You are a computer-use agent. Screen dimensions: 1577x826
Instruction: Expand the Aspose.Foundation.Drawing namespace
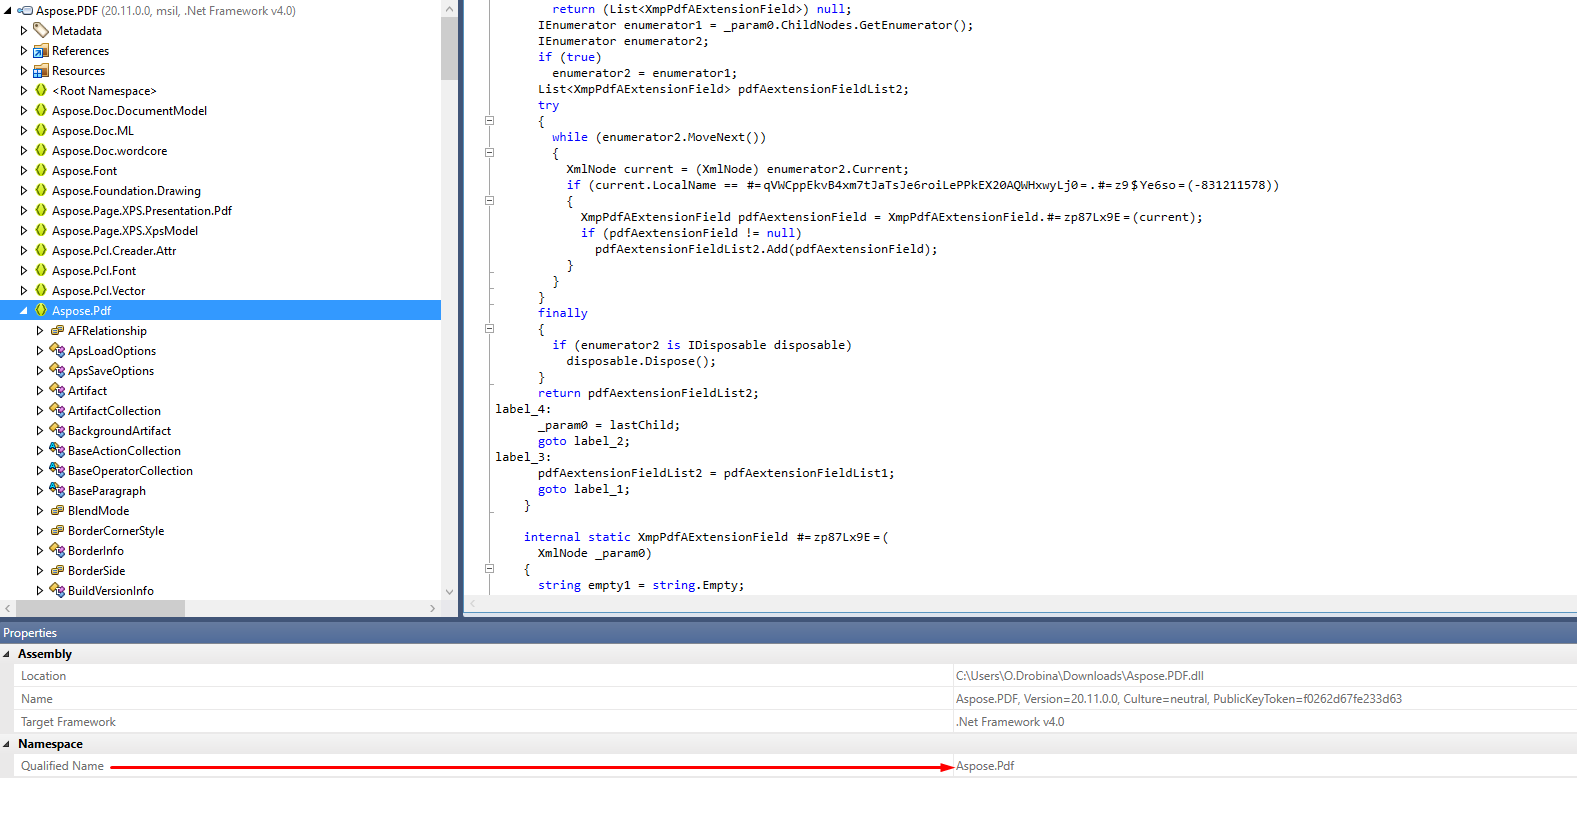coord(24,191)
